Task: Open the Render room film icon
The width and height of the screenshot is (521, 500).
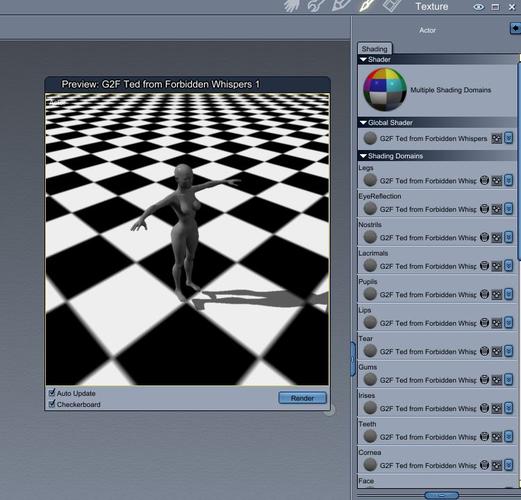Action: (x=391, y=6)
